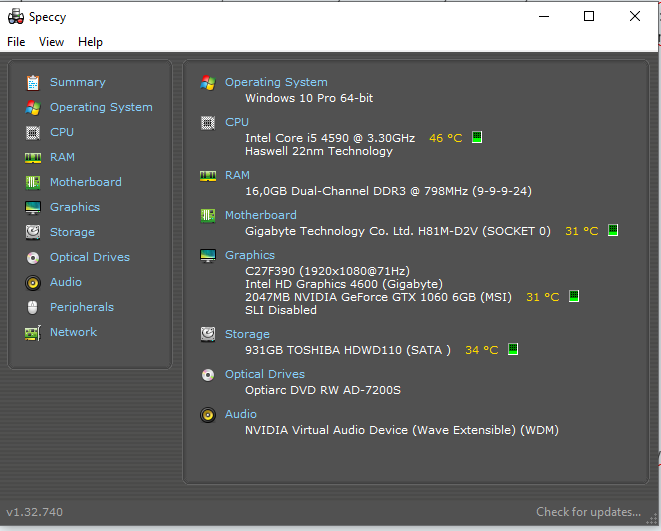Image resolution: width=661 pixels, height=531 pixels.
Task: Click 'Intel Core i5 4590 @ 3.30GHz' text
Action: point(330,138)
